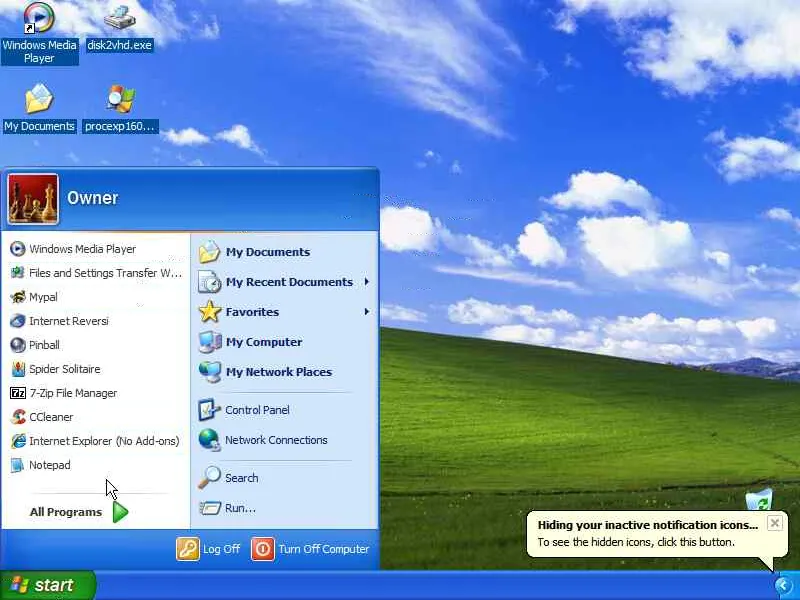Screen dimensions: 800x600
Task: Open 7-Zip File Manager text entry
Action: (x=73, y=393)
